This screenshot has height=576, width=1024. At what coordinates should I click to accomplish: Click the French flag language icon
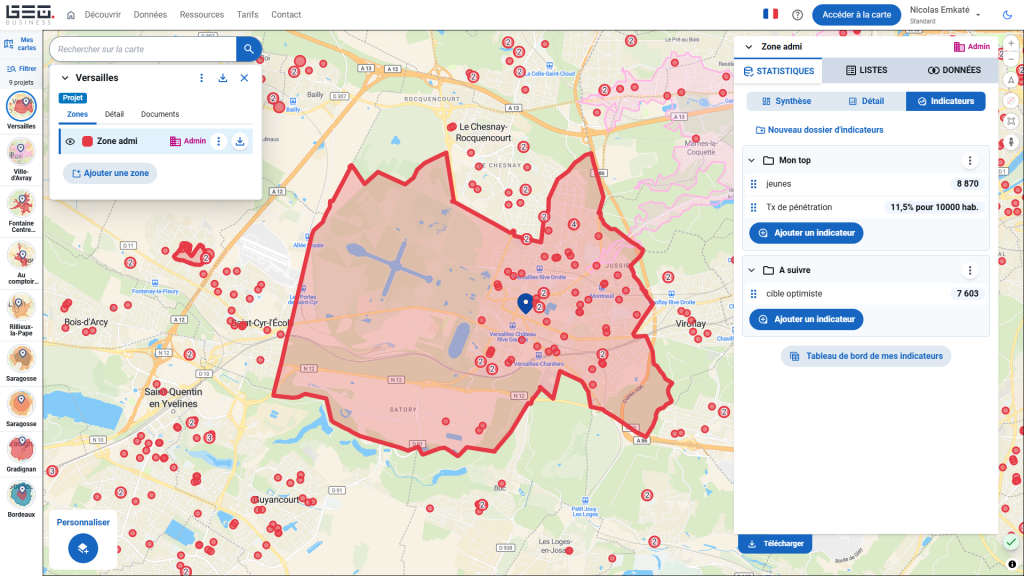coord(770,14)
